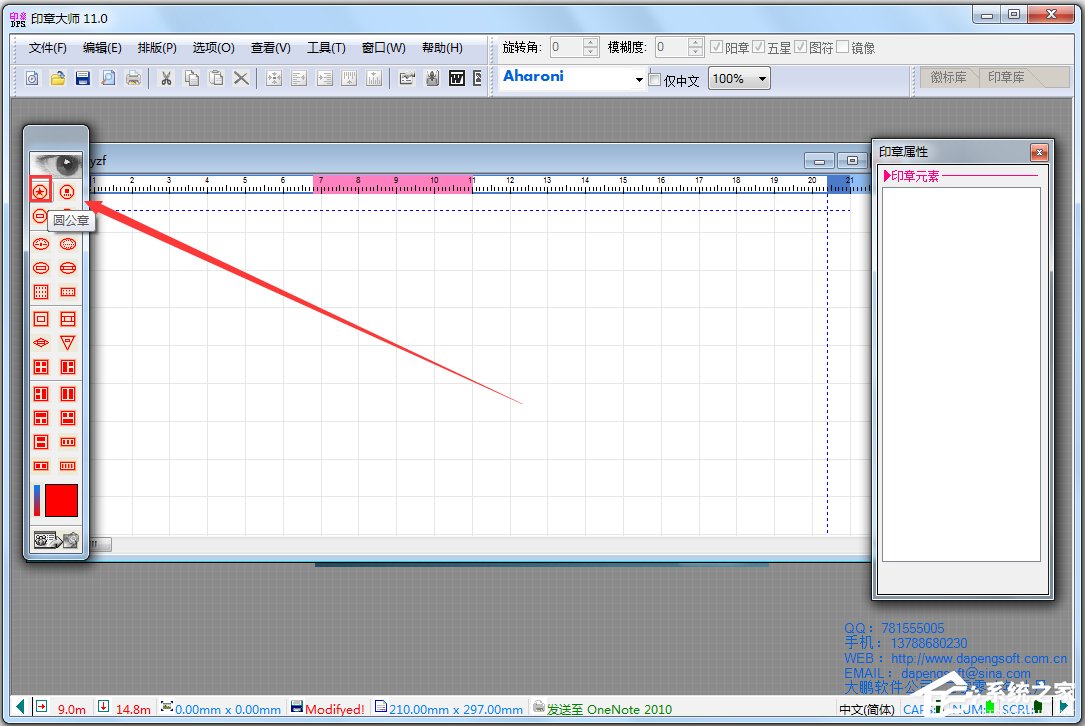Open the 窗口(W) menu
The height and width of the screenshot is (726, 1085).
(383, 48)
